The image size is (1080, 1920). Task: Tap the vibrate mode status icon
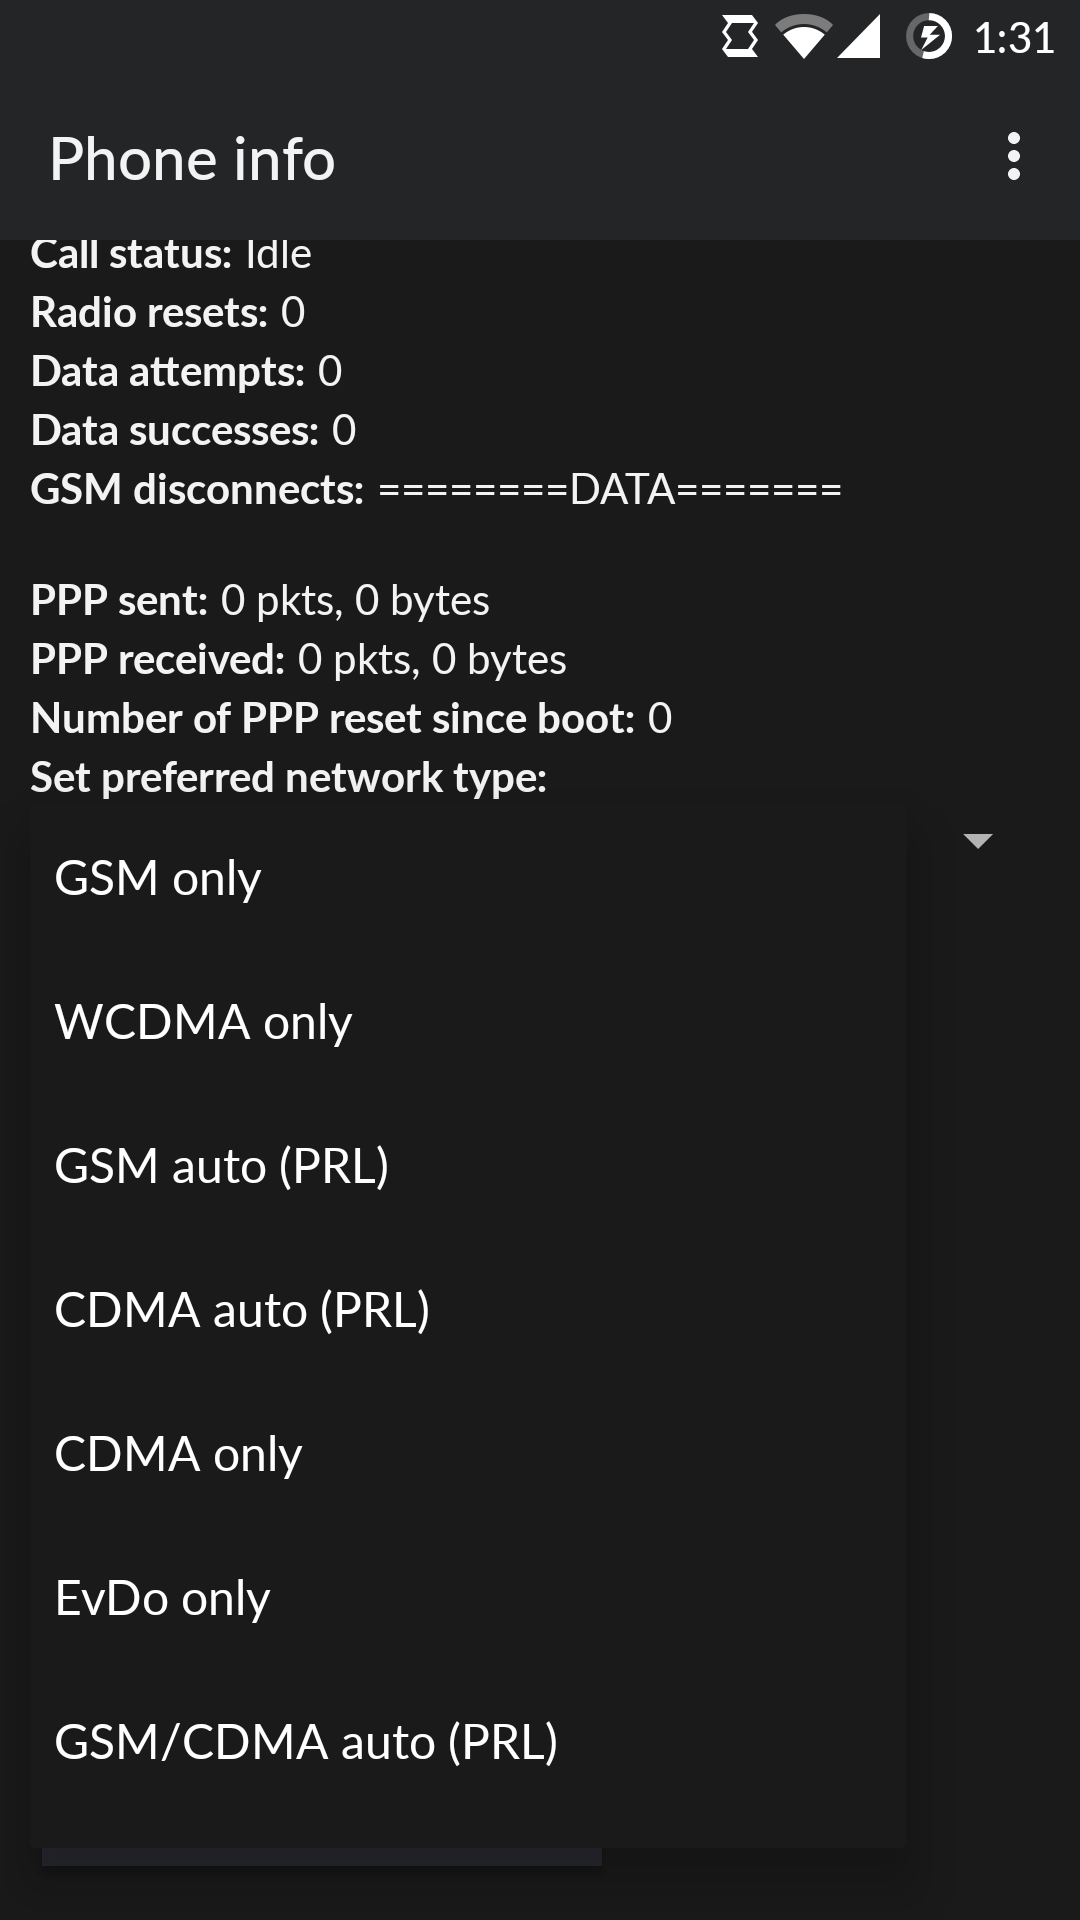tap(739, 38)
